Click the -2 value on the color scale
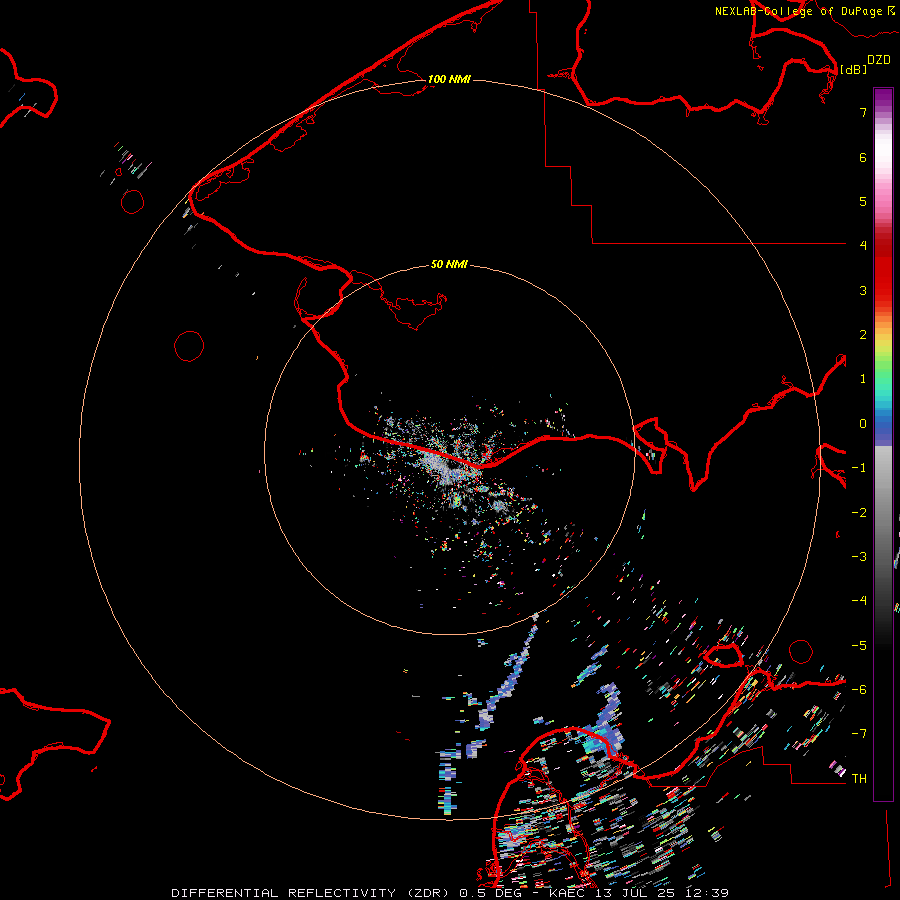 click(859, 513)
